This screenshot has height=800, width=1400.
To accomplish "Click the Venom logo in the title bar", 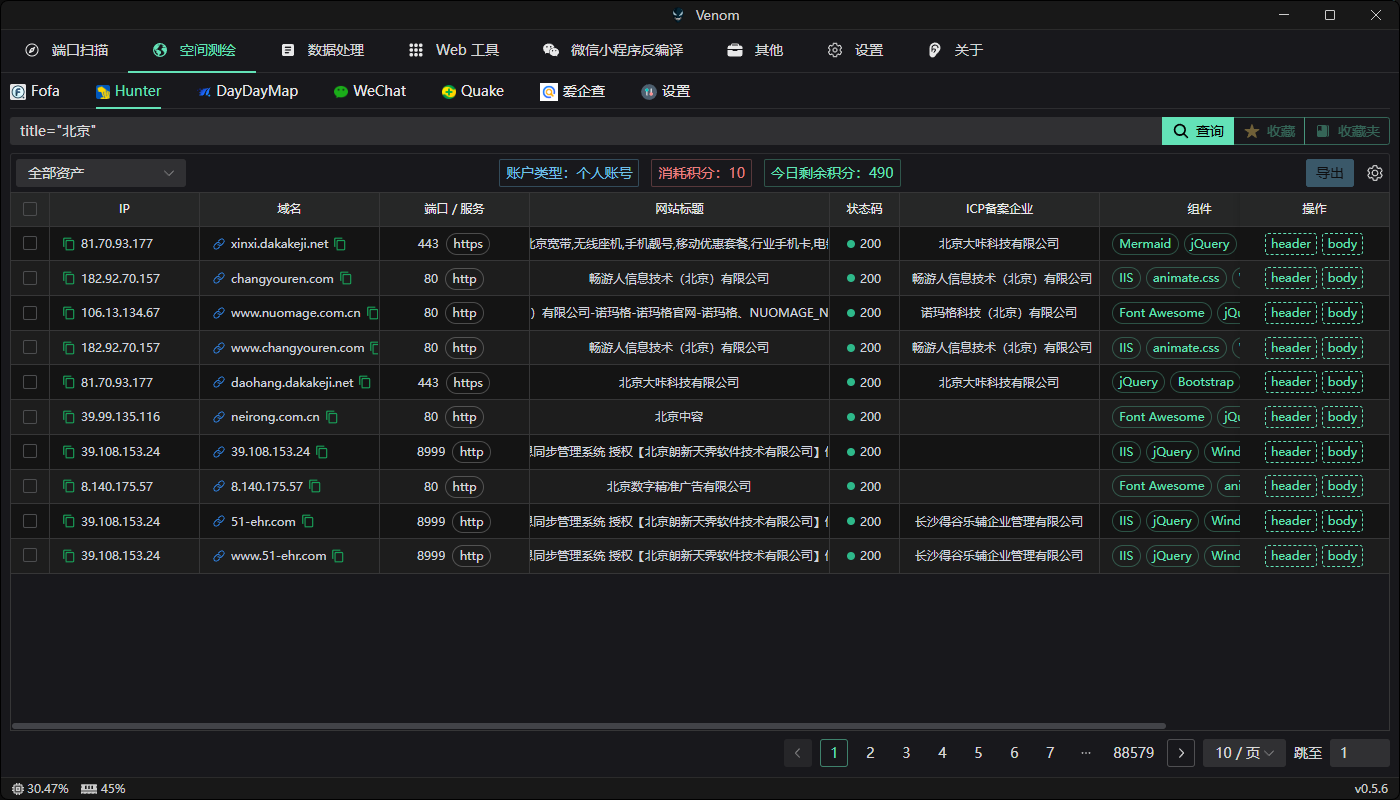I will point(680,15).
